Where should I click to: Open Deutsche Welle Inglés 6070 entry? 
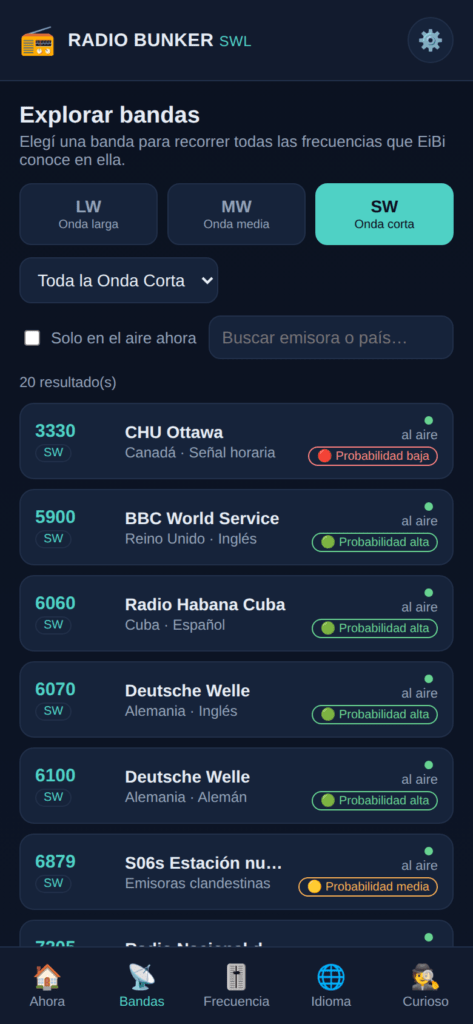tap(236, 699)
